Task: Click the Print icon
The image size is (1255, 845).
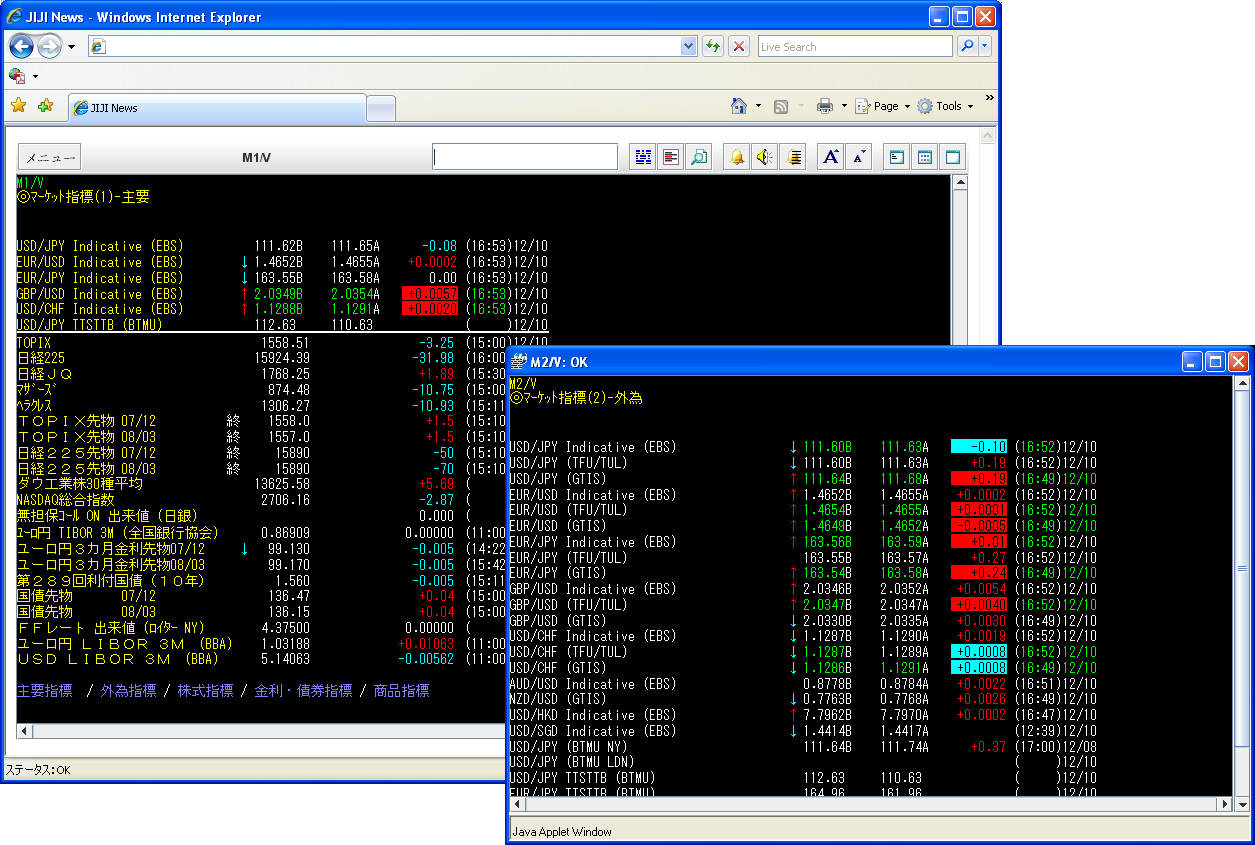Action: (825, 106)
